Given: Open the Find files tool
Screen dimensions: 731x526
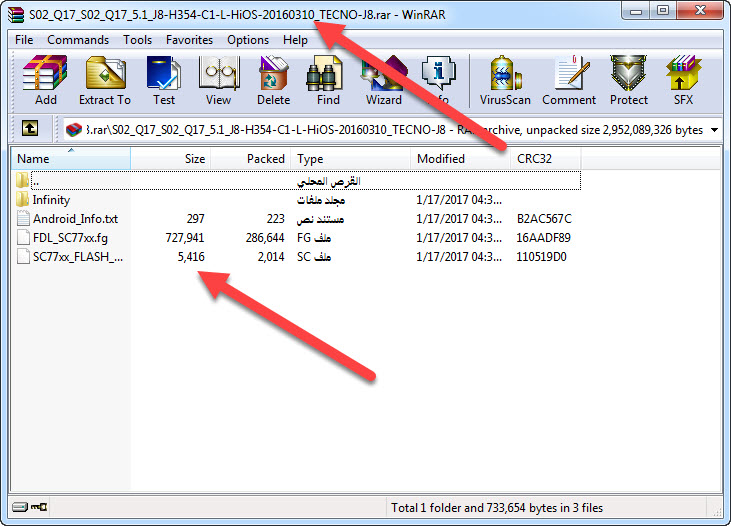Looking at the screenshot, I should tap(328, 80).
